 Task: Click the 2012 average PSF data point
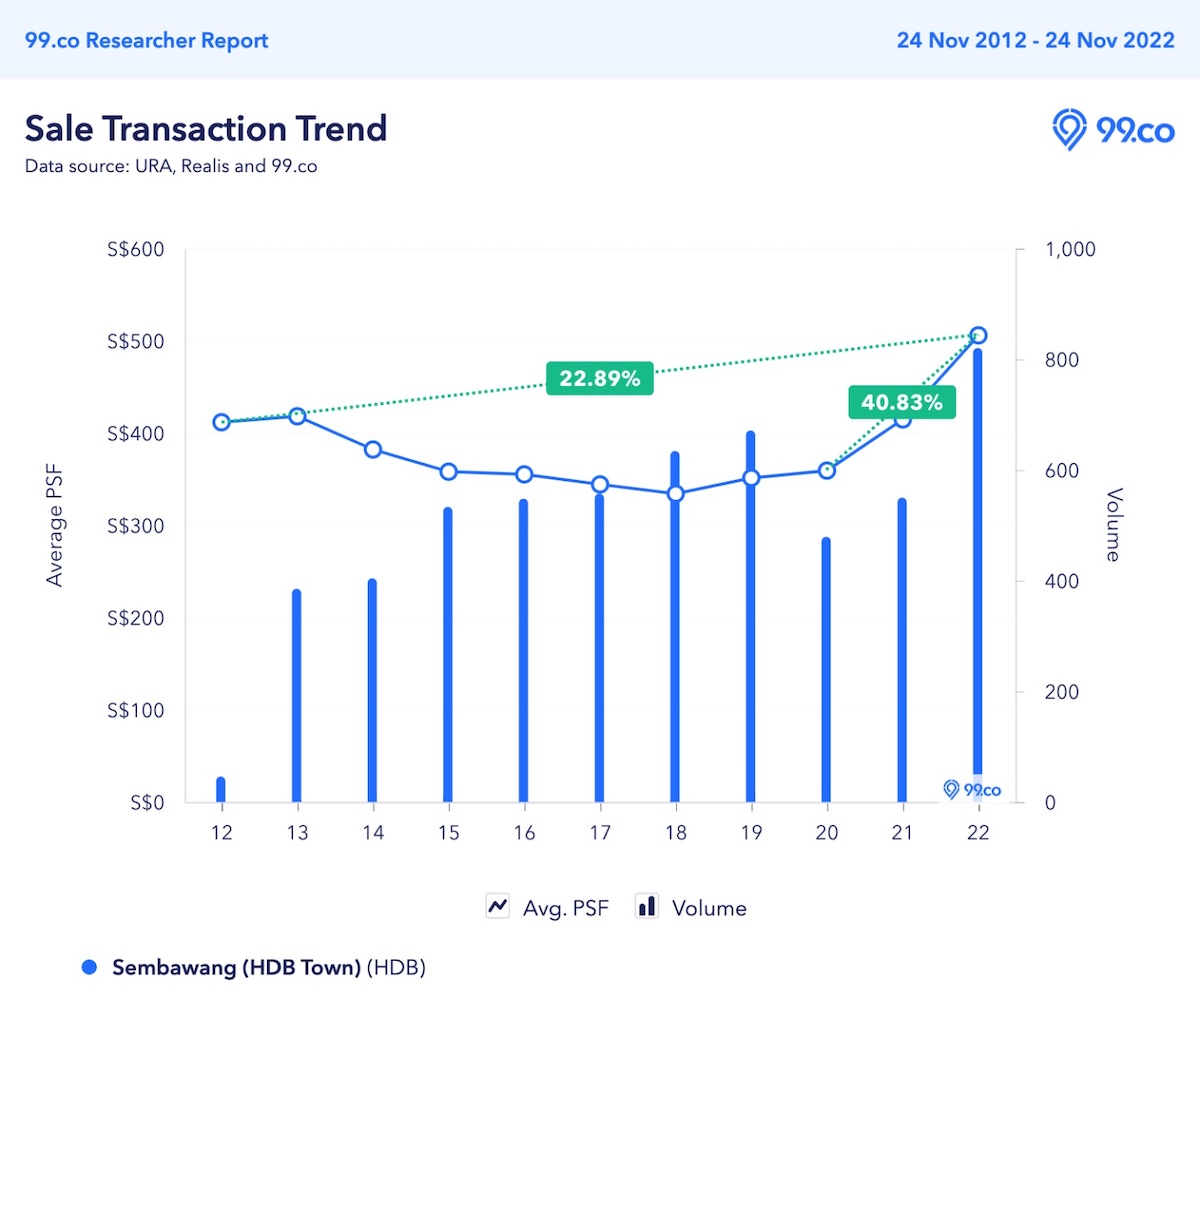(x=222, y=422)
